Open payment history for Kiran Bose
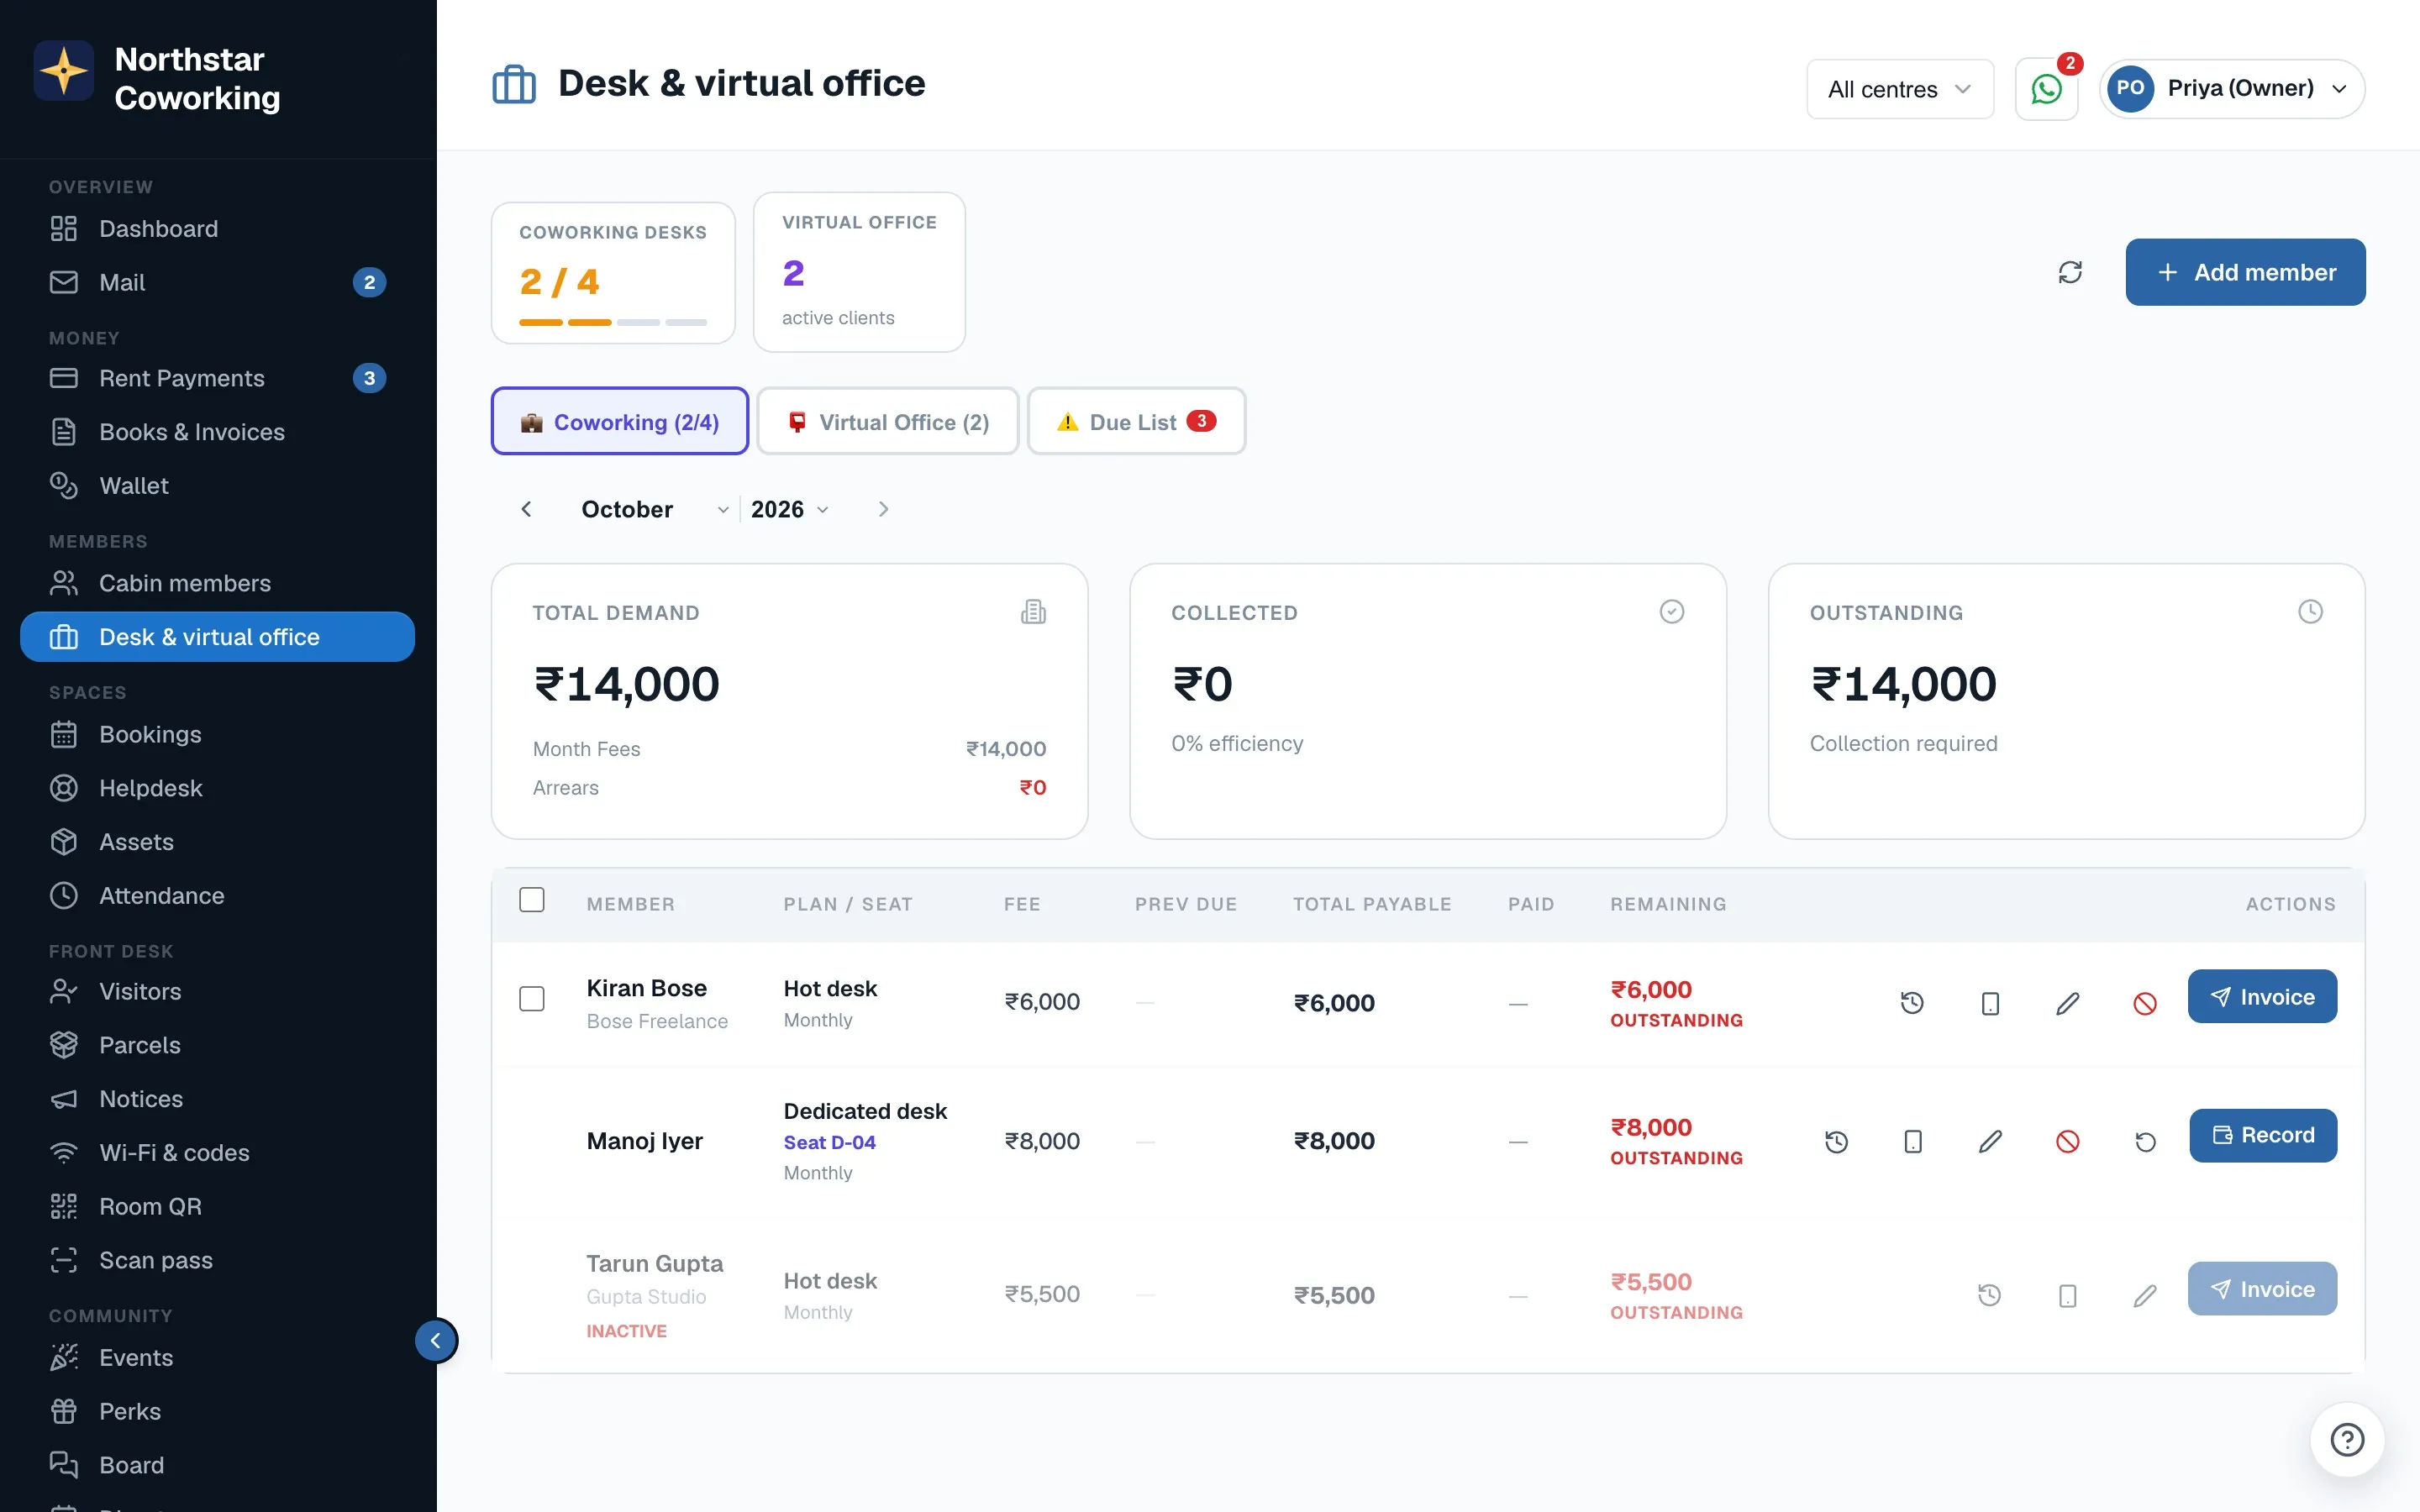 coord(1912,1002)
